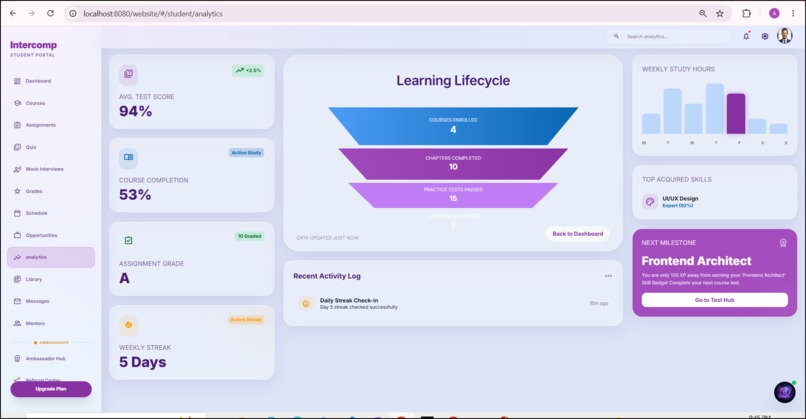Open the Chrome three-dot menu
Image resolution: width=806 pixels, height=419 pixels.
(x=793, y=13)
